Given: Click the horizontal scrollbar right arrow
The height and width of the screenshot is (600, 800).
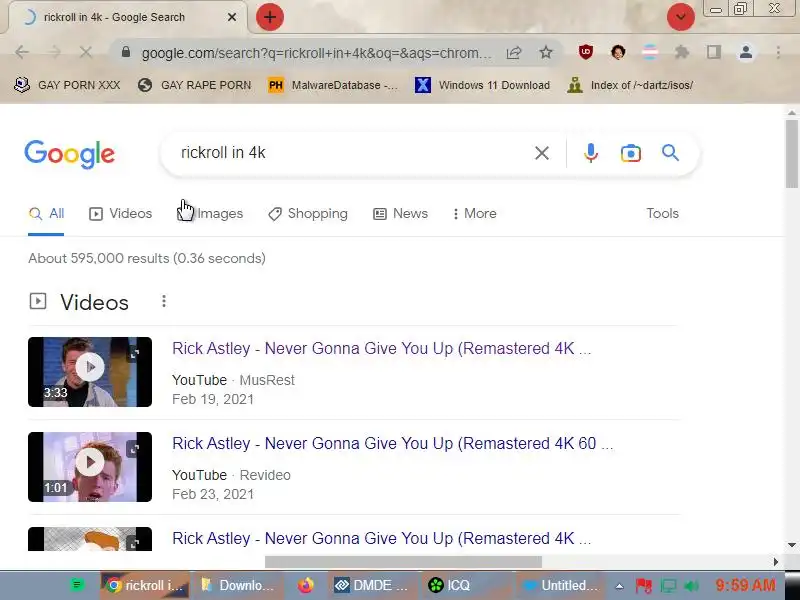Looking at the screenshot, I should pos(776,562).
